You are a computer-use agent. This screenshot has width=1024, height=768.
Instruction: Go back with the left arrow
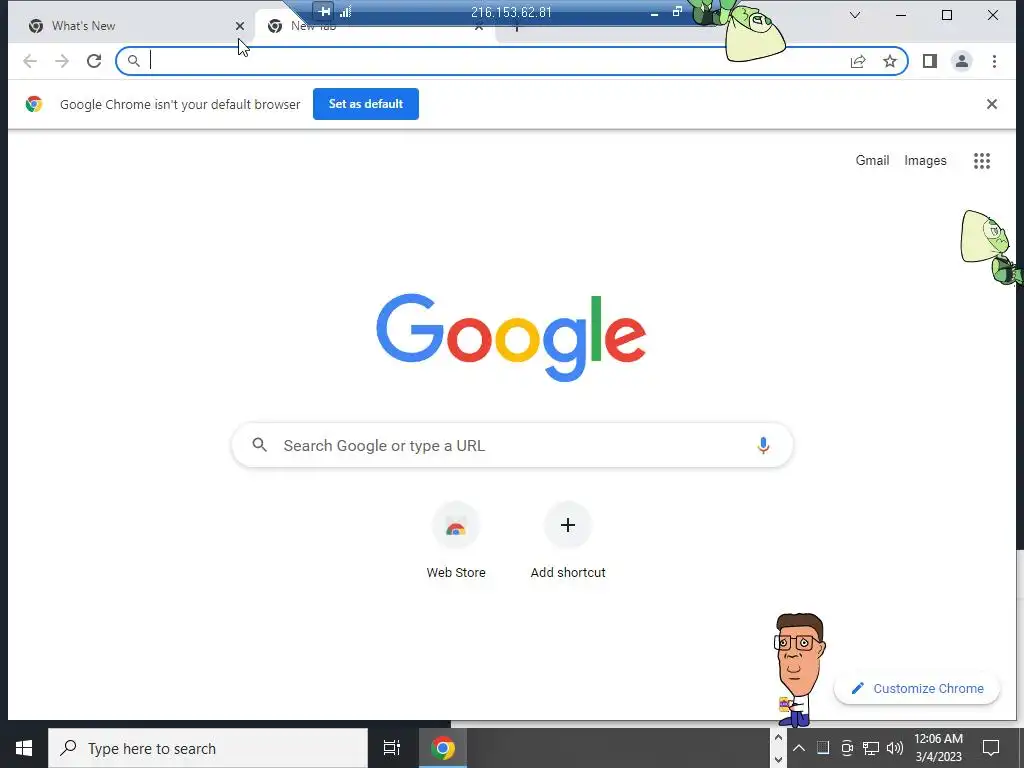point(30,61)
